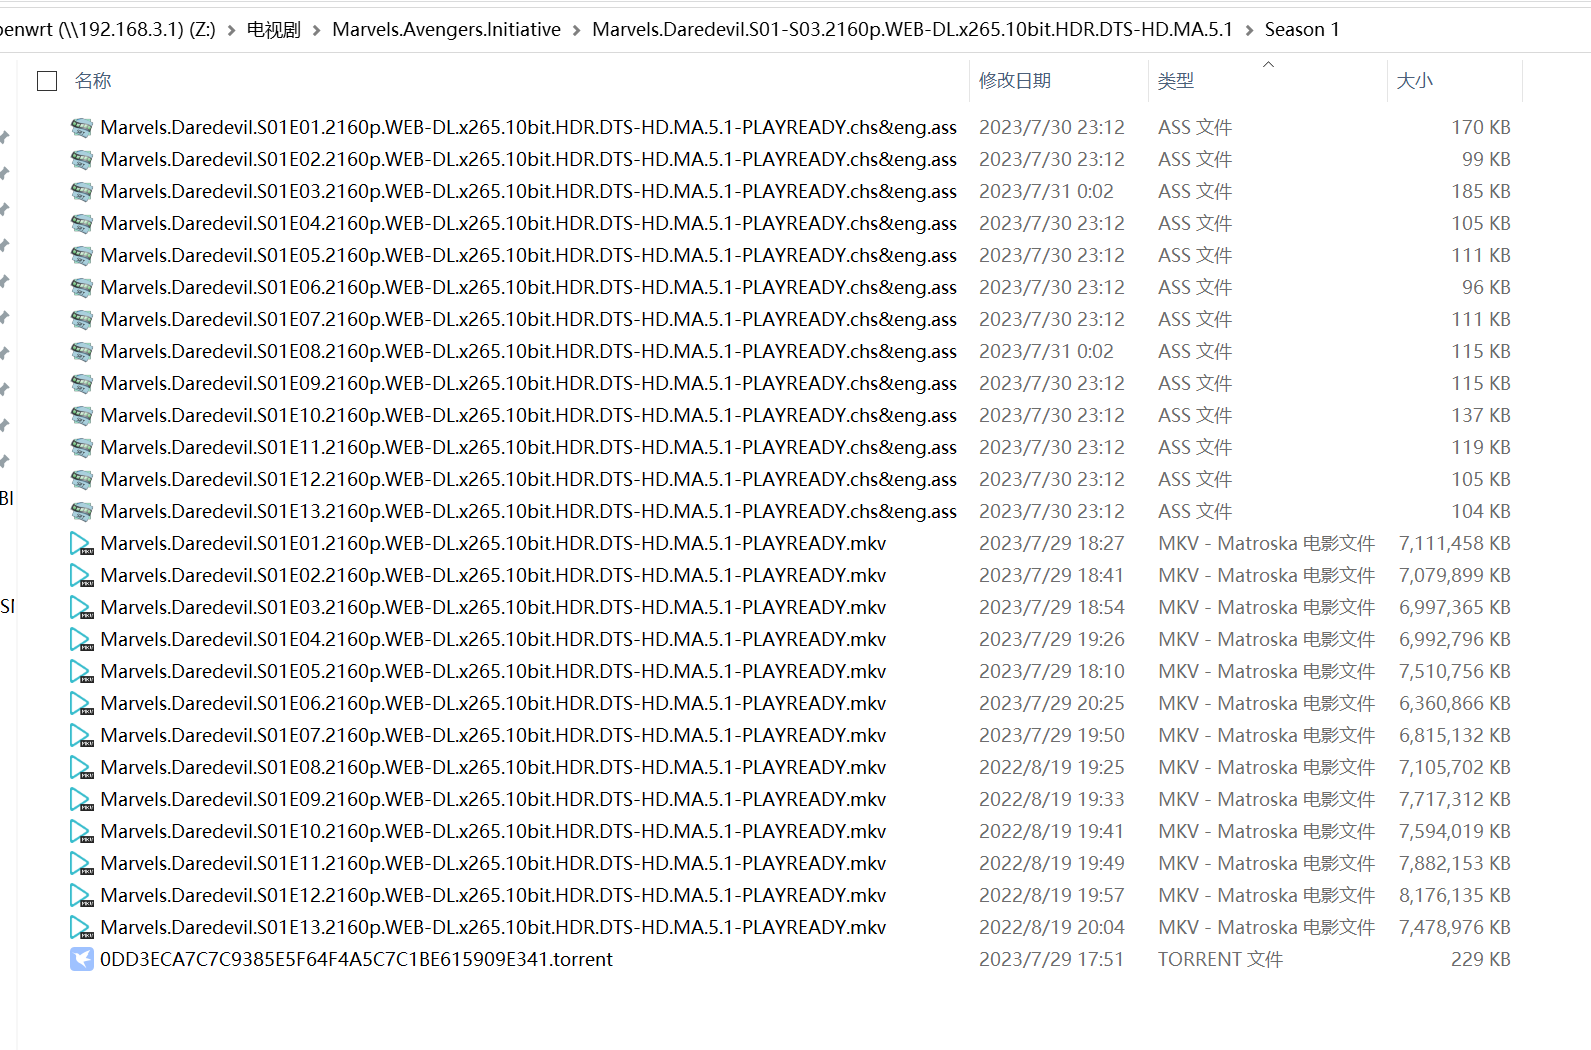Click the S01E11 .ass subtitle file icon
The width and height of the screenshot is (1591, 1050).
[82, 447]
